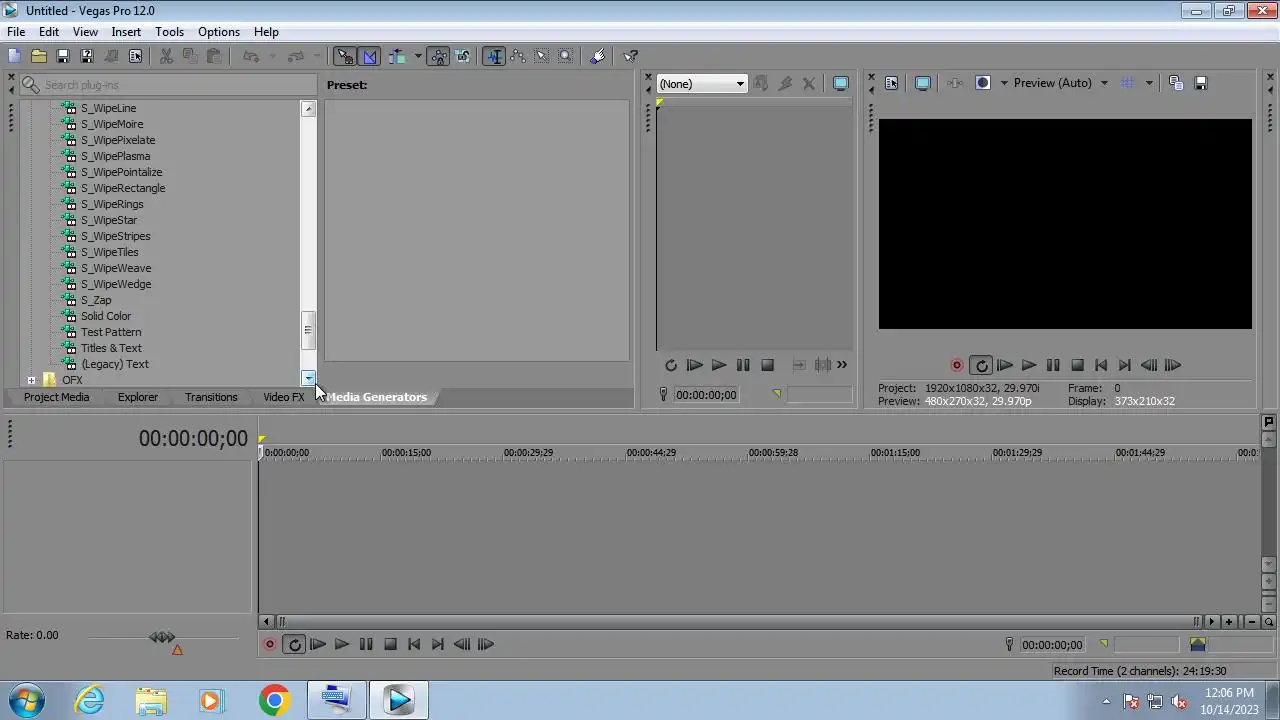1280x720 pixels.
Task: Open the Tools menu
Action: (169, 32)
